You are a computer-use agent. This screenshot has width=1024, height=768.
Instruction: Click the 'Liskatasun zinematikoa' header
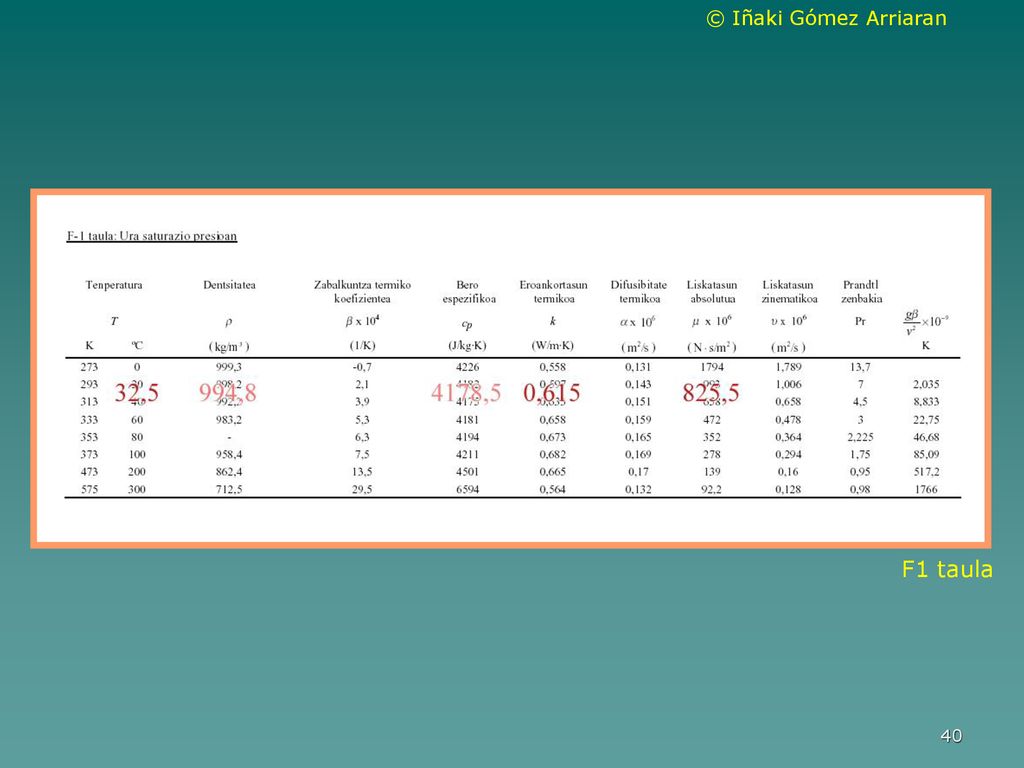click(x=789, y=291)
